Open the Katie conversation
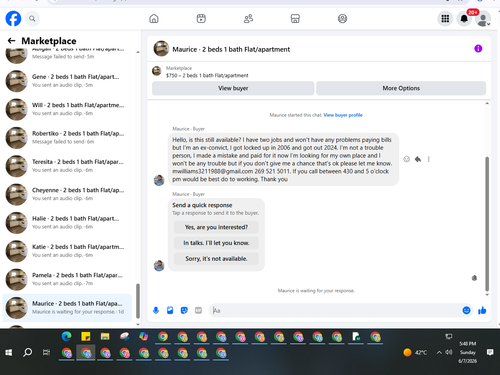500x375 pixels. pyautogui.click(x=67, y=251)
